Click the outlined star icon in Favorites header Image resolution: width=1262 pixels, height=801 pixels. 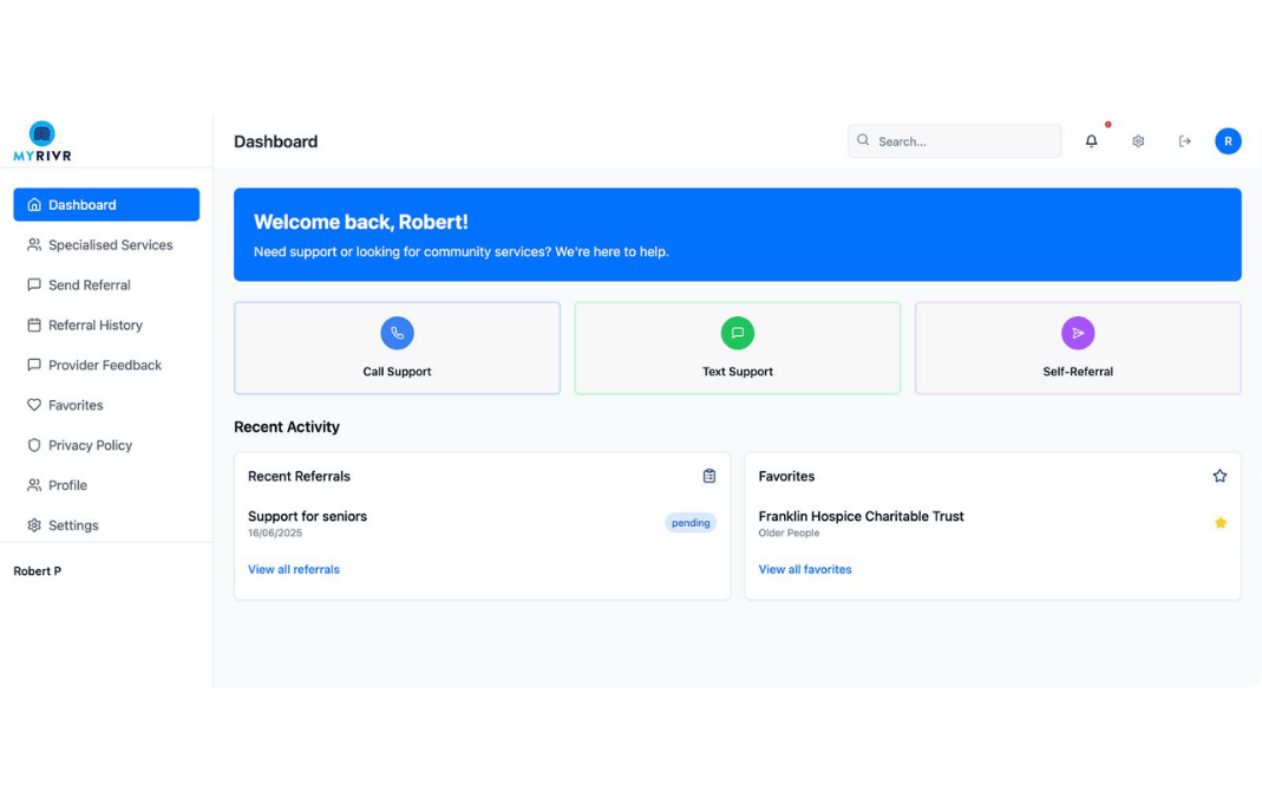pos(1220,476)
